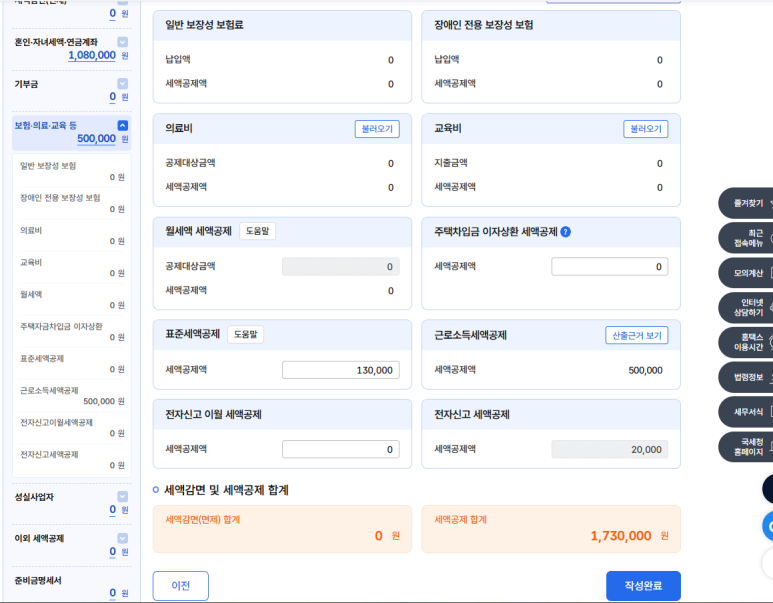The height and width of the screenshot is (603, 773).
Task: Click the 장애인 전용 보장성 보험 card header
Action: (551, 25)
